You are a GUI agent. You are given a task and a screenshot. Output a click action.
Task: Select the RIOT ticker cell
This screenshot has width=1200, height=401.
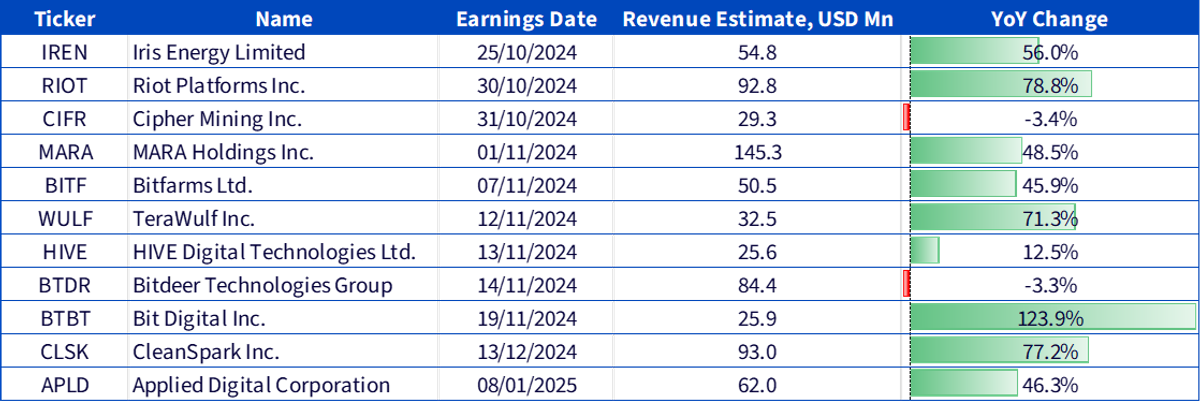click(63, 85)
